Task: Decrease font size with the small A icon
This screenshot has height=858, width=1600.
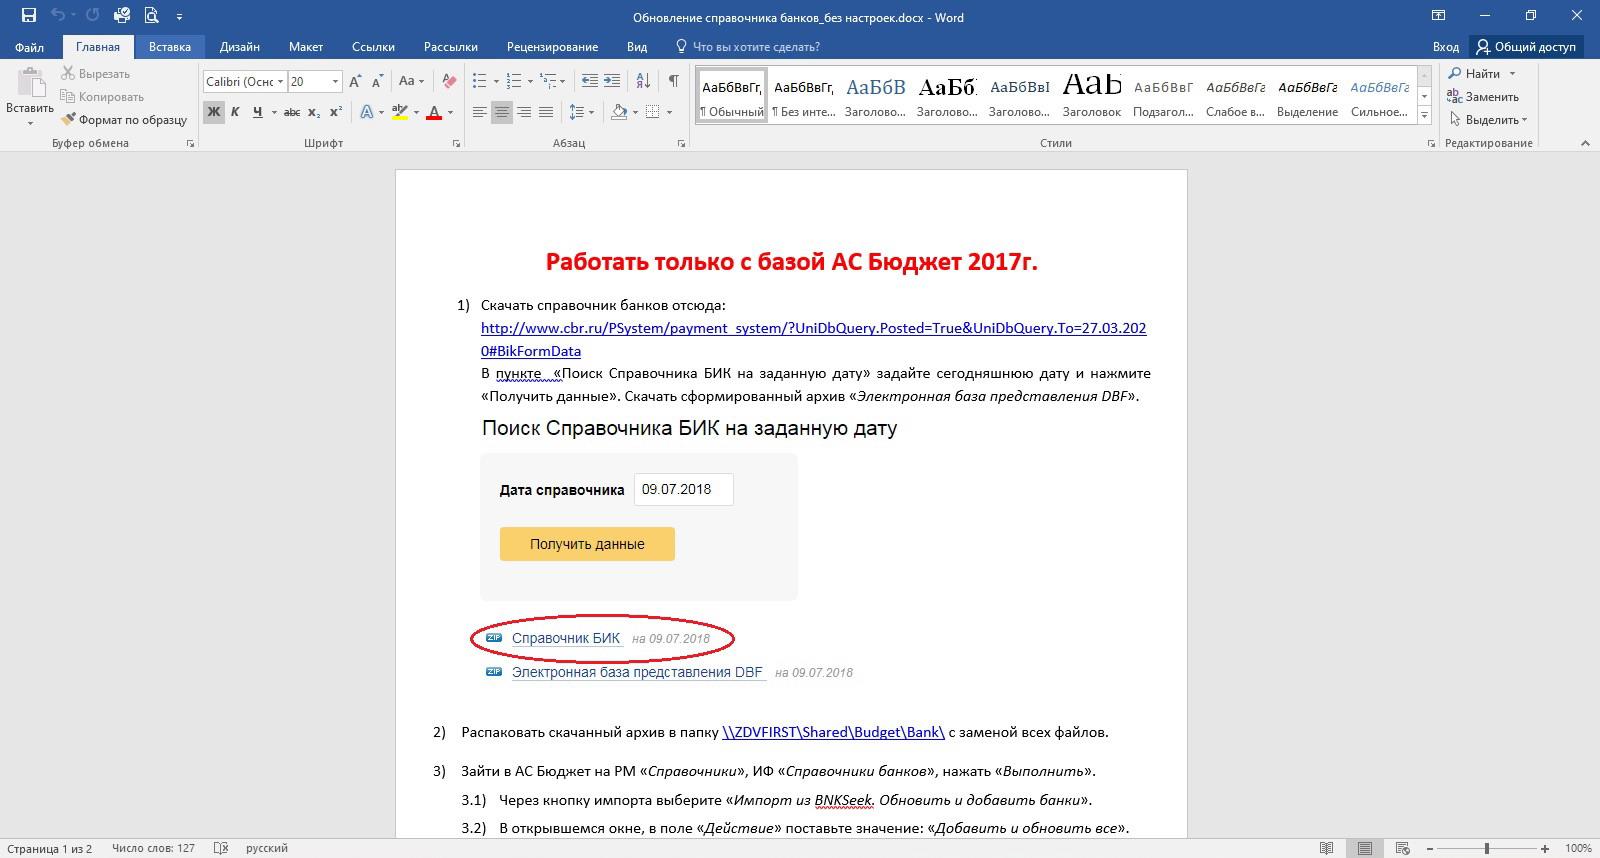Action: pyautogui.click(x=377, y=82)
